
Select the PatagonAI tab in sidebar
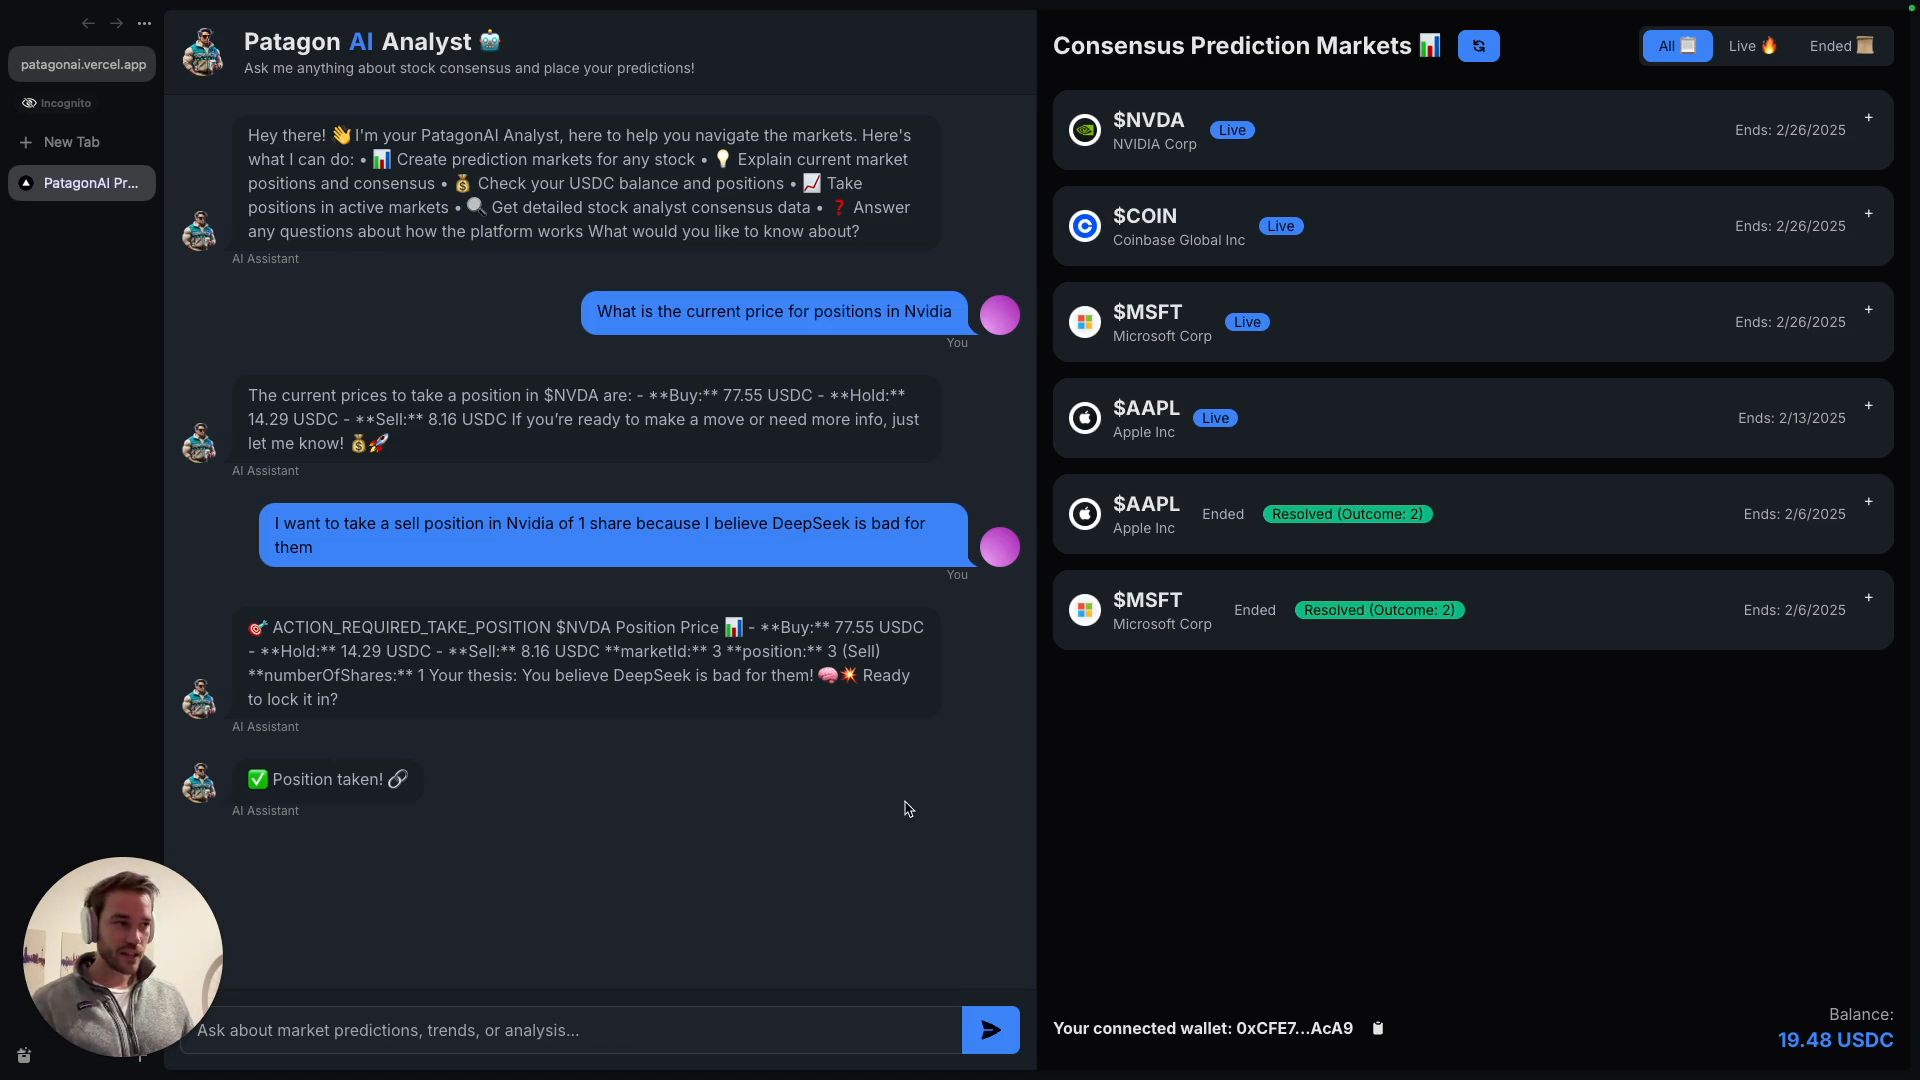pos(82,183)
